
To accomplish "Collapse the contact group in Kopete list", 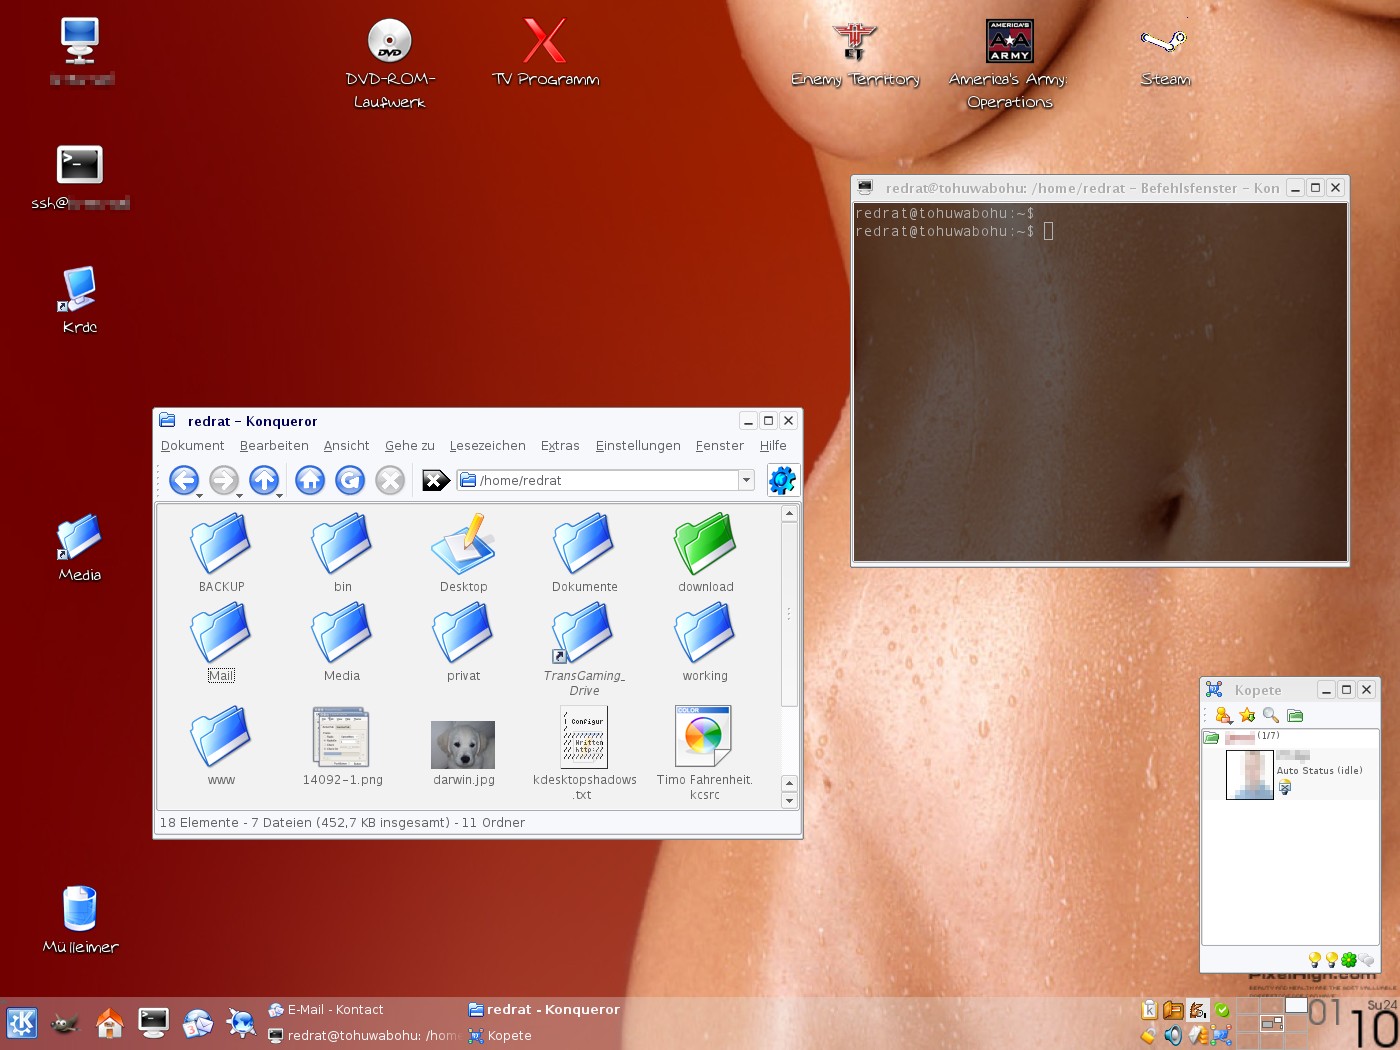I will (1211, 738).
